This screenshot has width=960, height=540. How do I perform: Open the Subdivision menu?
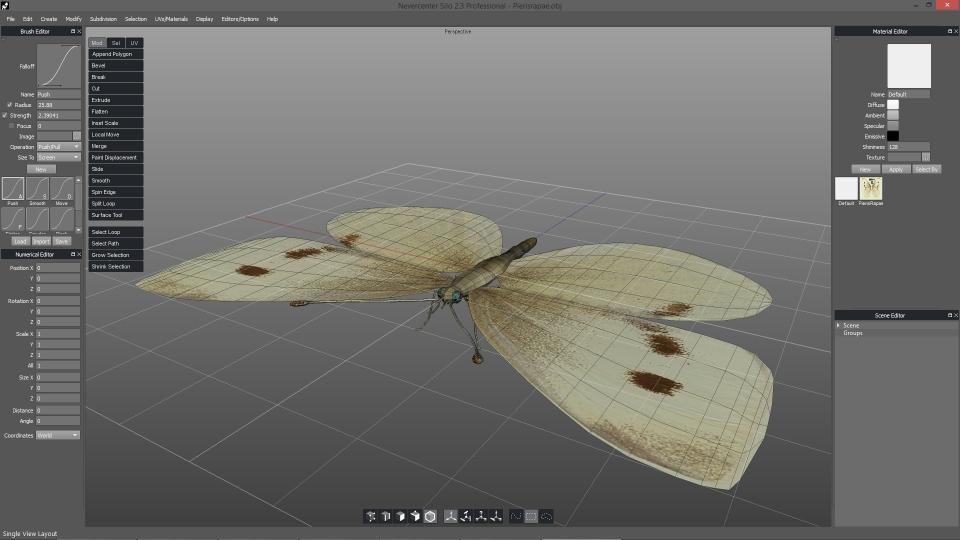(x=103, y=19)
